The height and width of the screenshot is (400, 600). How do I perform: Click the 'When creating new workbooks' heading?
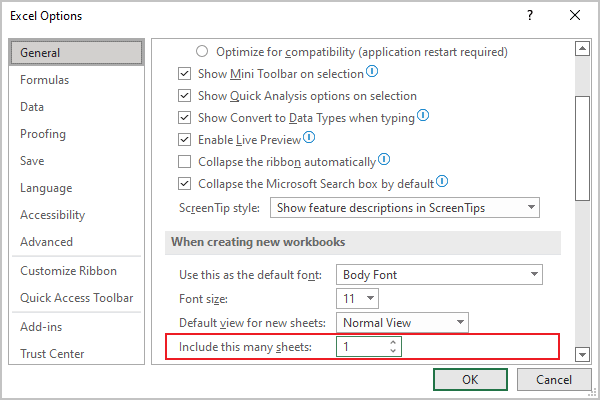pos(258,242)
